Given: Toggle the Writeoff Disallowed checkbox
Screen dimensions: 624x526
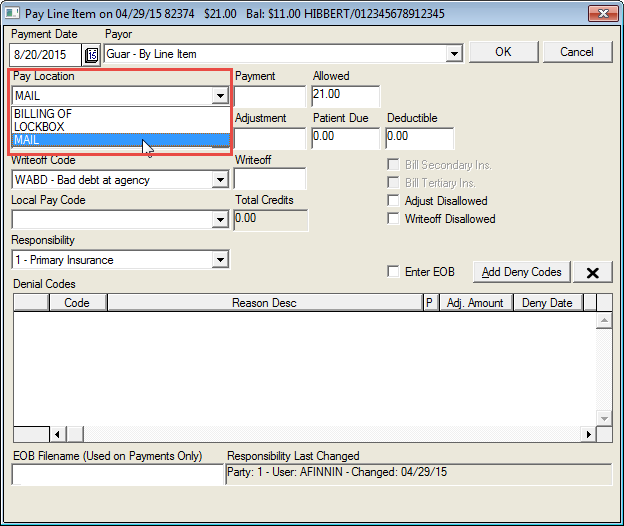Looking at the screenshot, I should click(394, 219).
